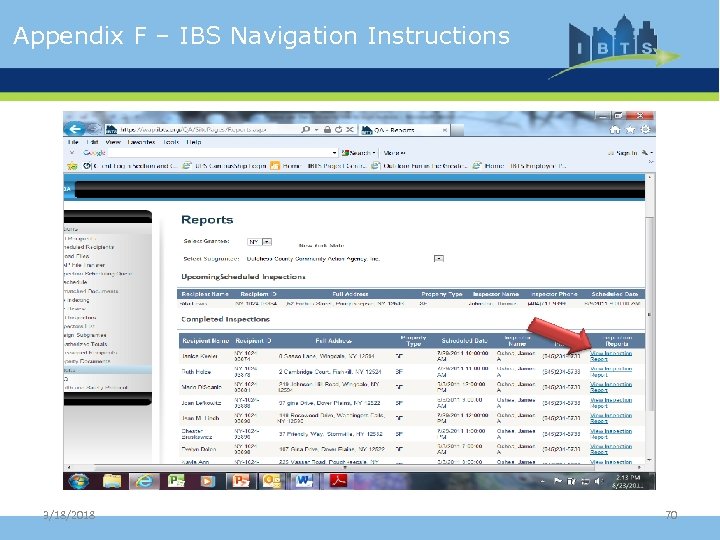This screenshot has height=540, width=720.
Task: Expand the Select Grantee NY dropdown
Action: click(267, 242)
